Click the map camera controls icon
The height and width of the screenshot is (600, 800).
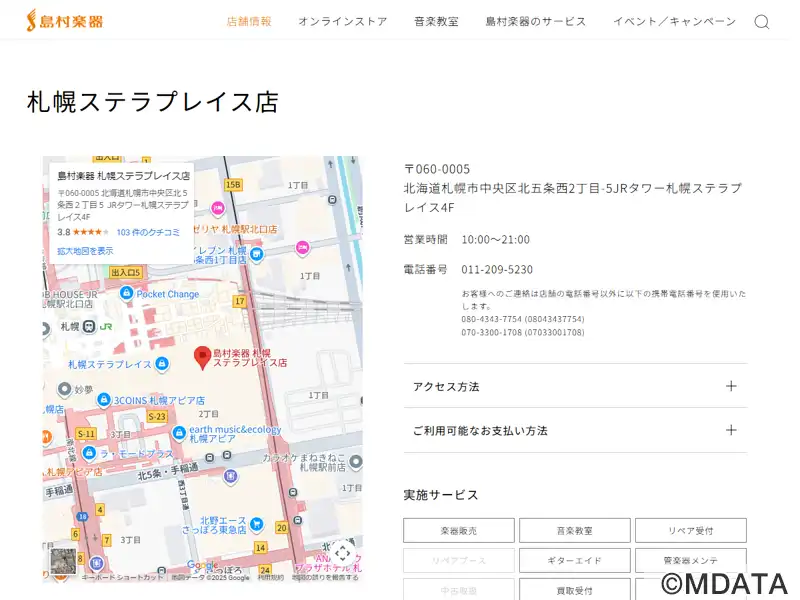click(x=342, y=553)
